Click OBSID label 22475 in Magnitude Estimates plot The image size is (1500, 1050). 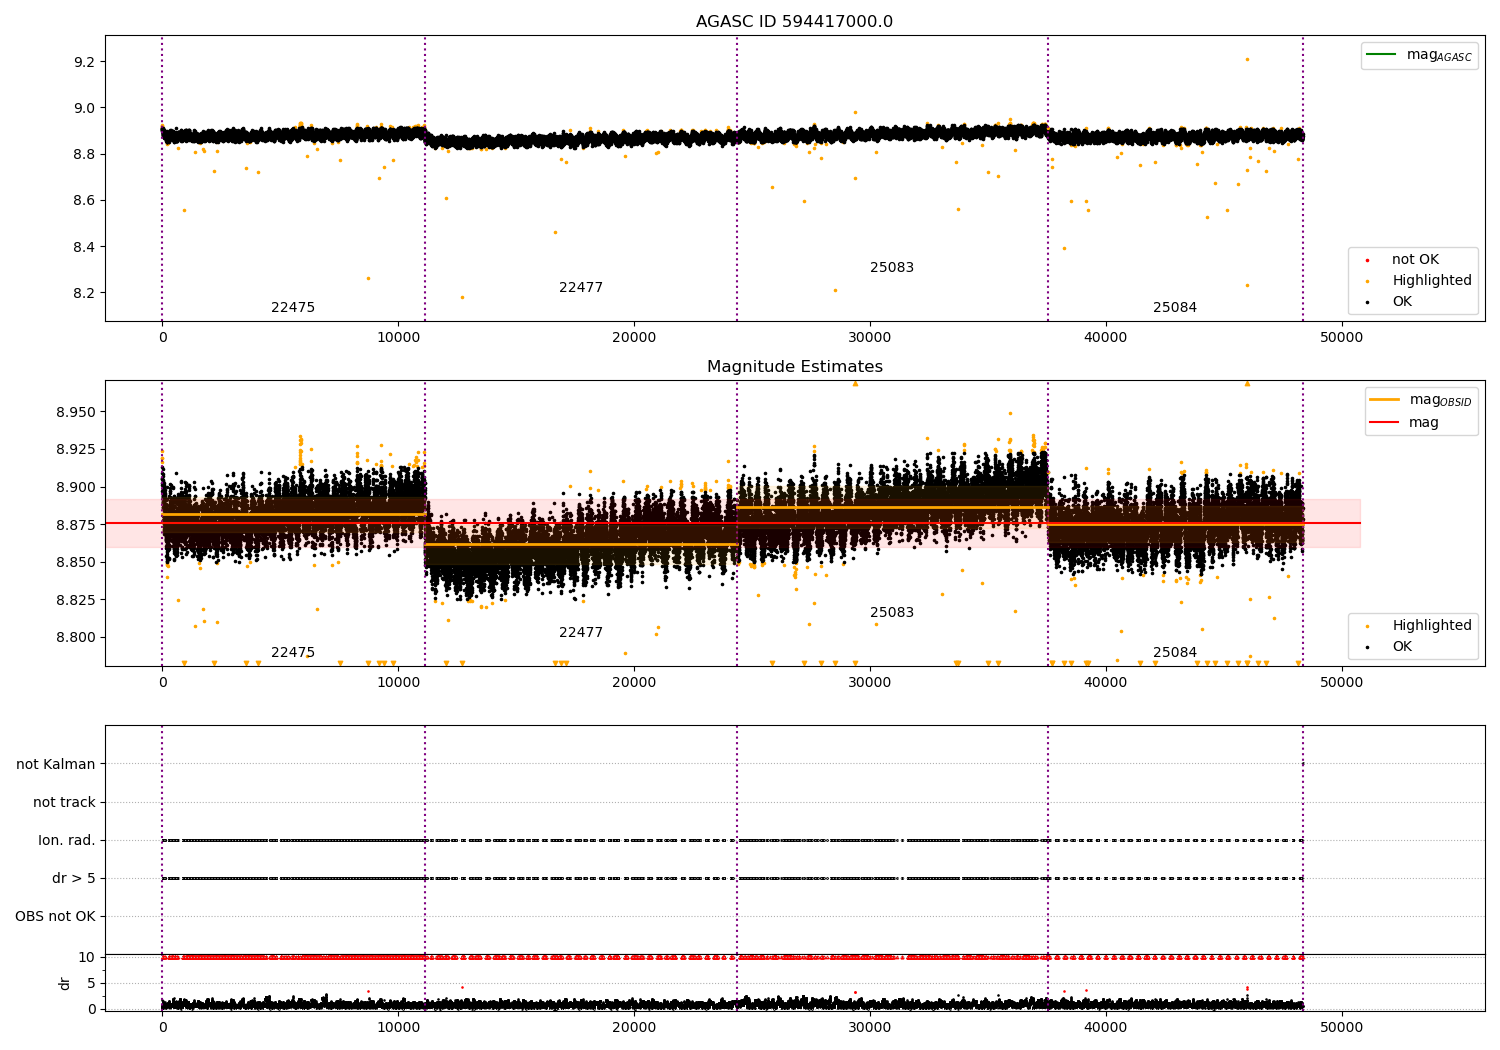pyautogui.click(x=293, y=653)
